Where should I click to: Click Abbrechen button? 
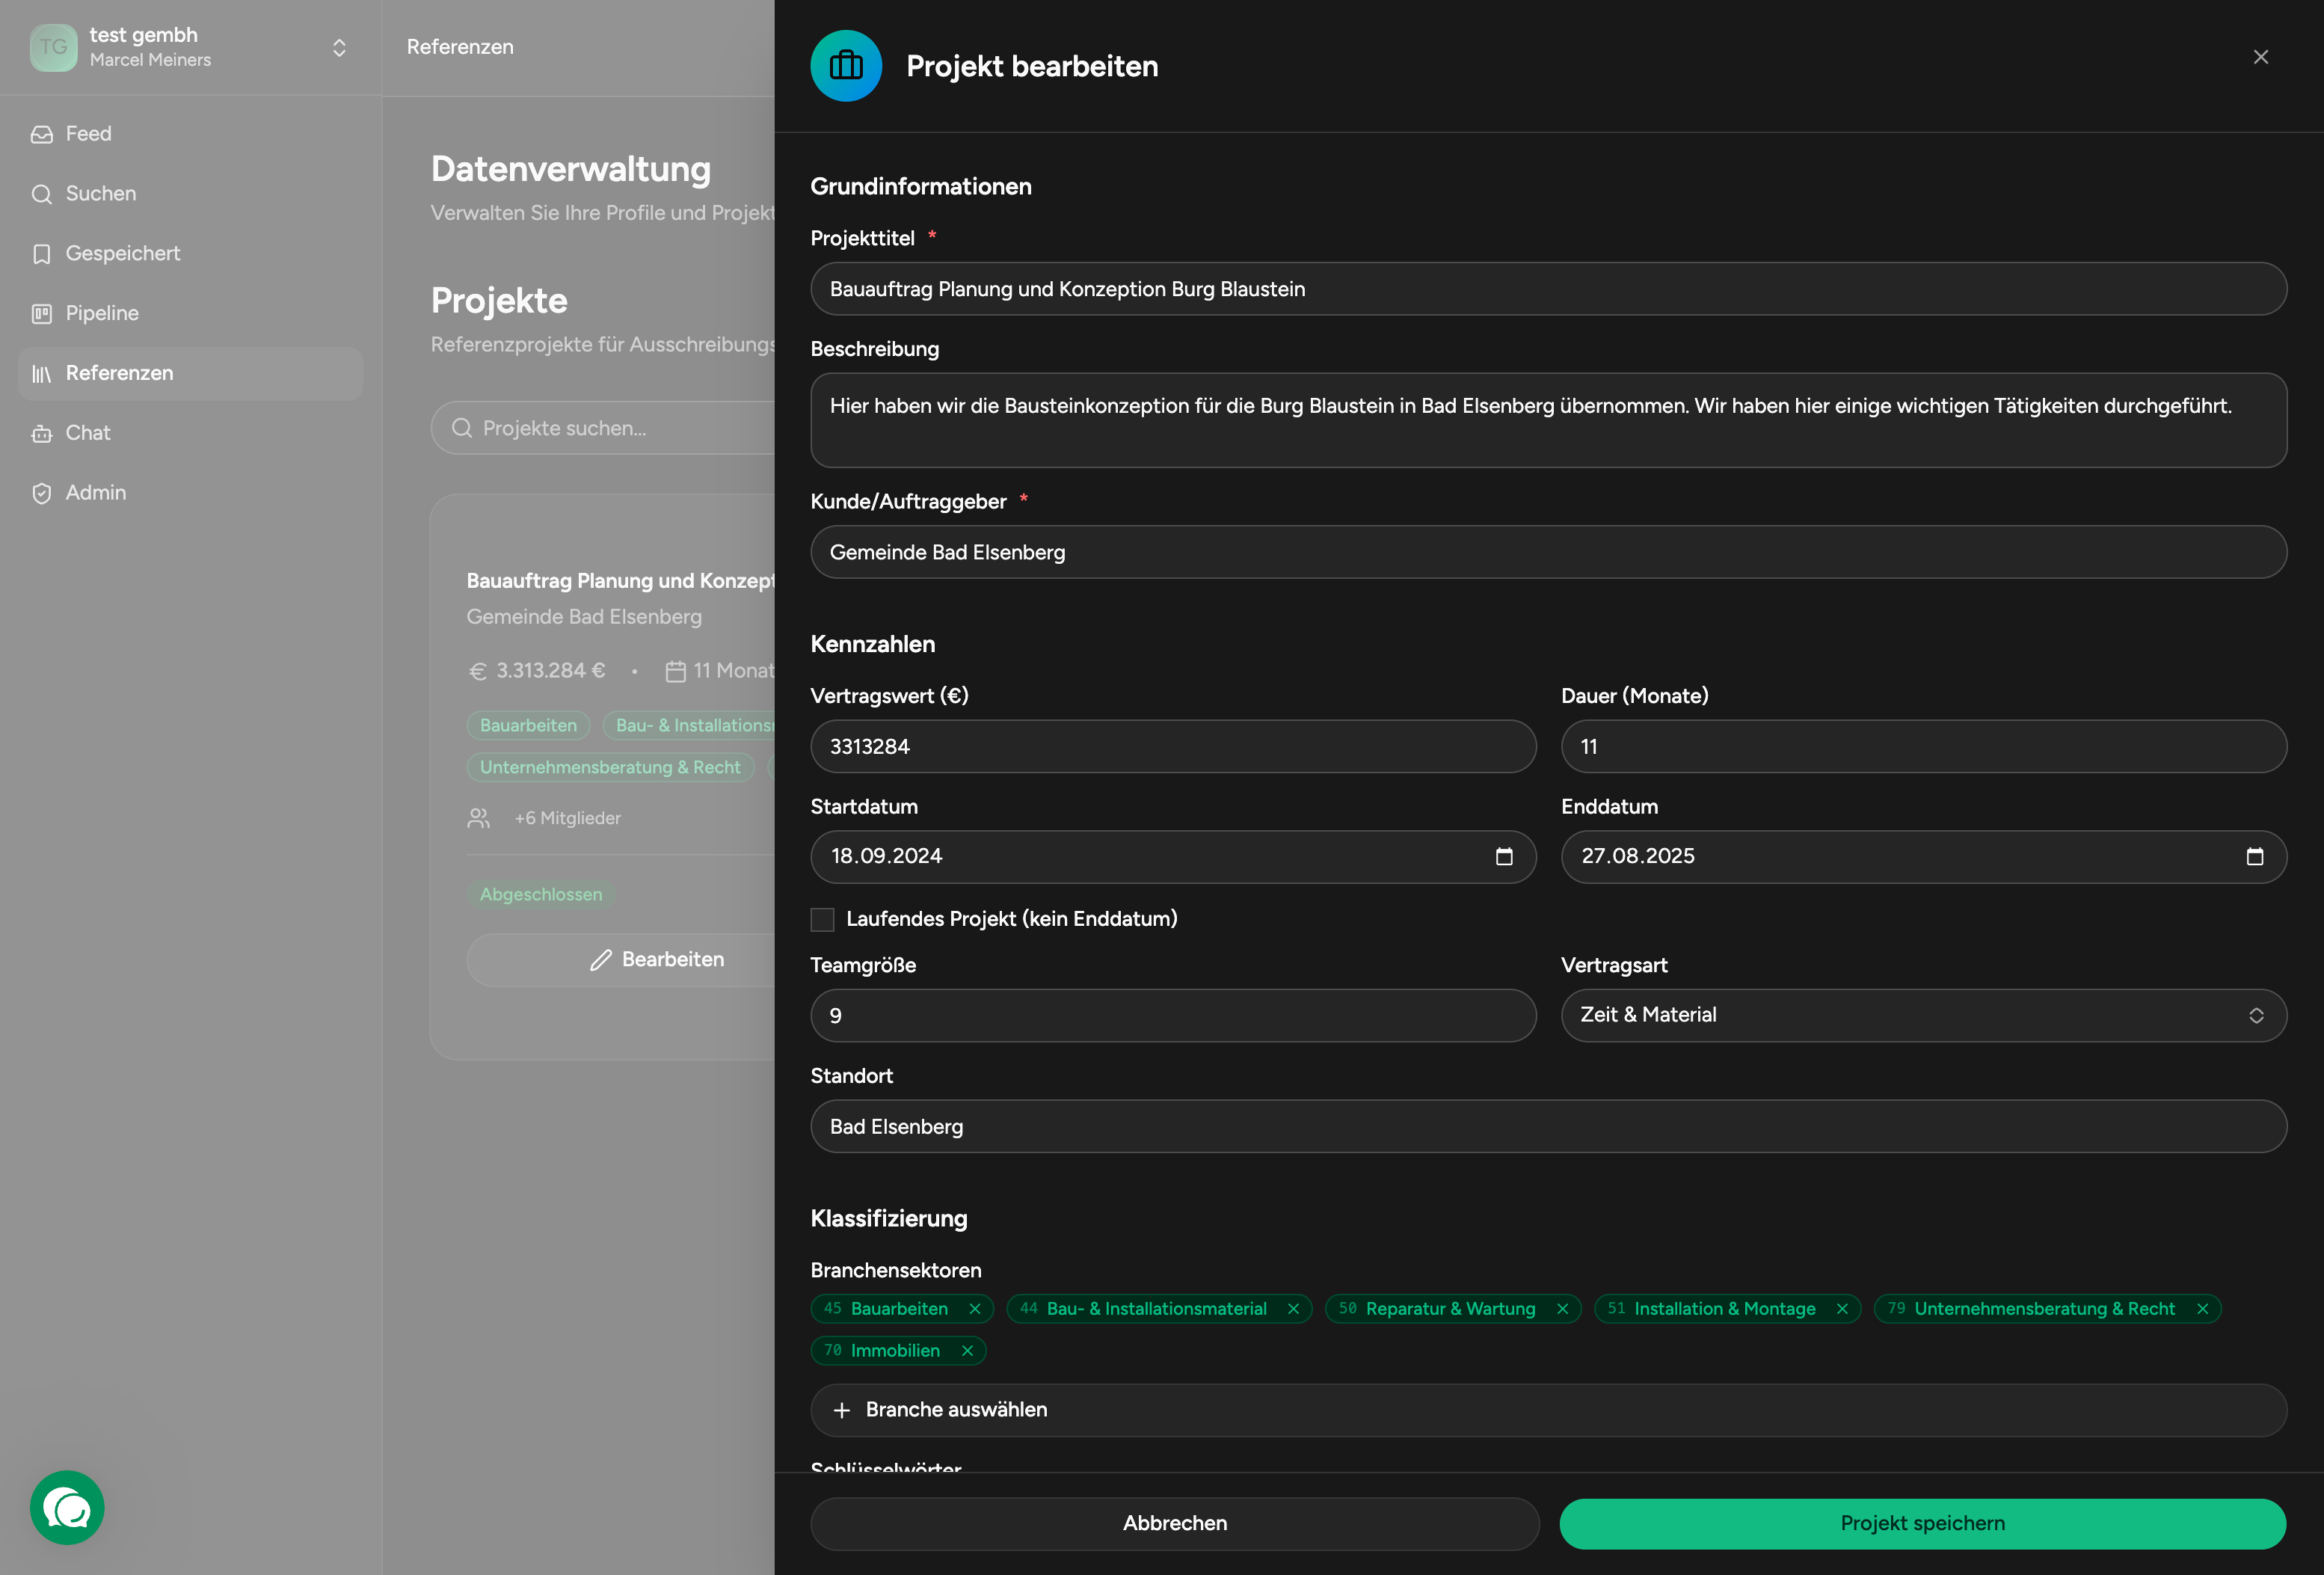(1174, 1522)
